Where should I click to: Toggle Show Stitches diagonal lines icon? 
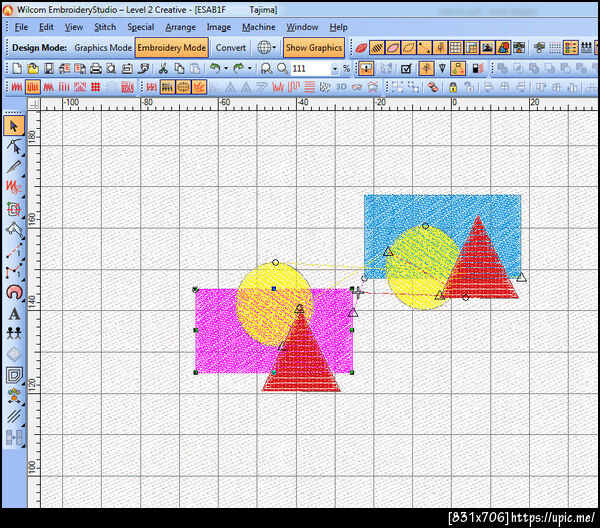[377, 48]
